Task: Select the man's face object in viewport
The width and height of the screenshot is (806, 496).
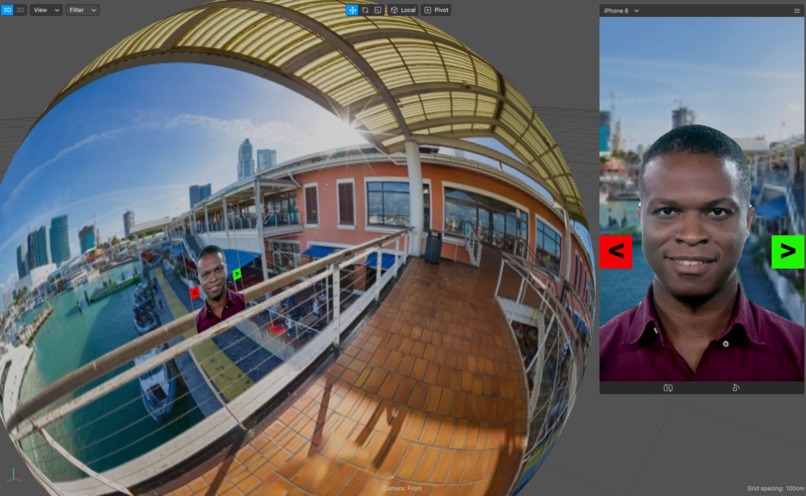Action: pos(214,273)
